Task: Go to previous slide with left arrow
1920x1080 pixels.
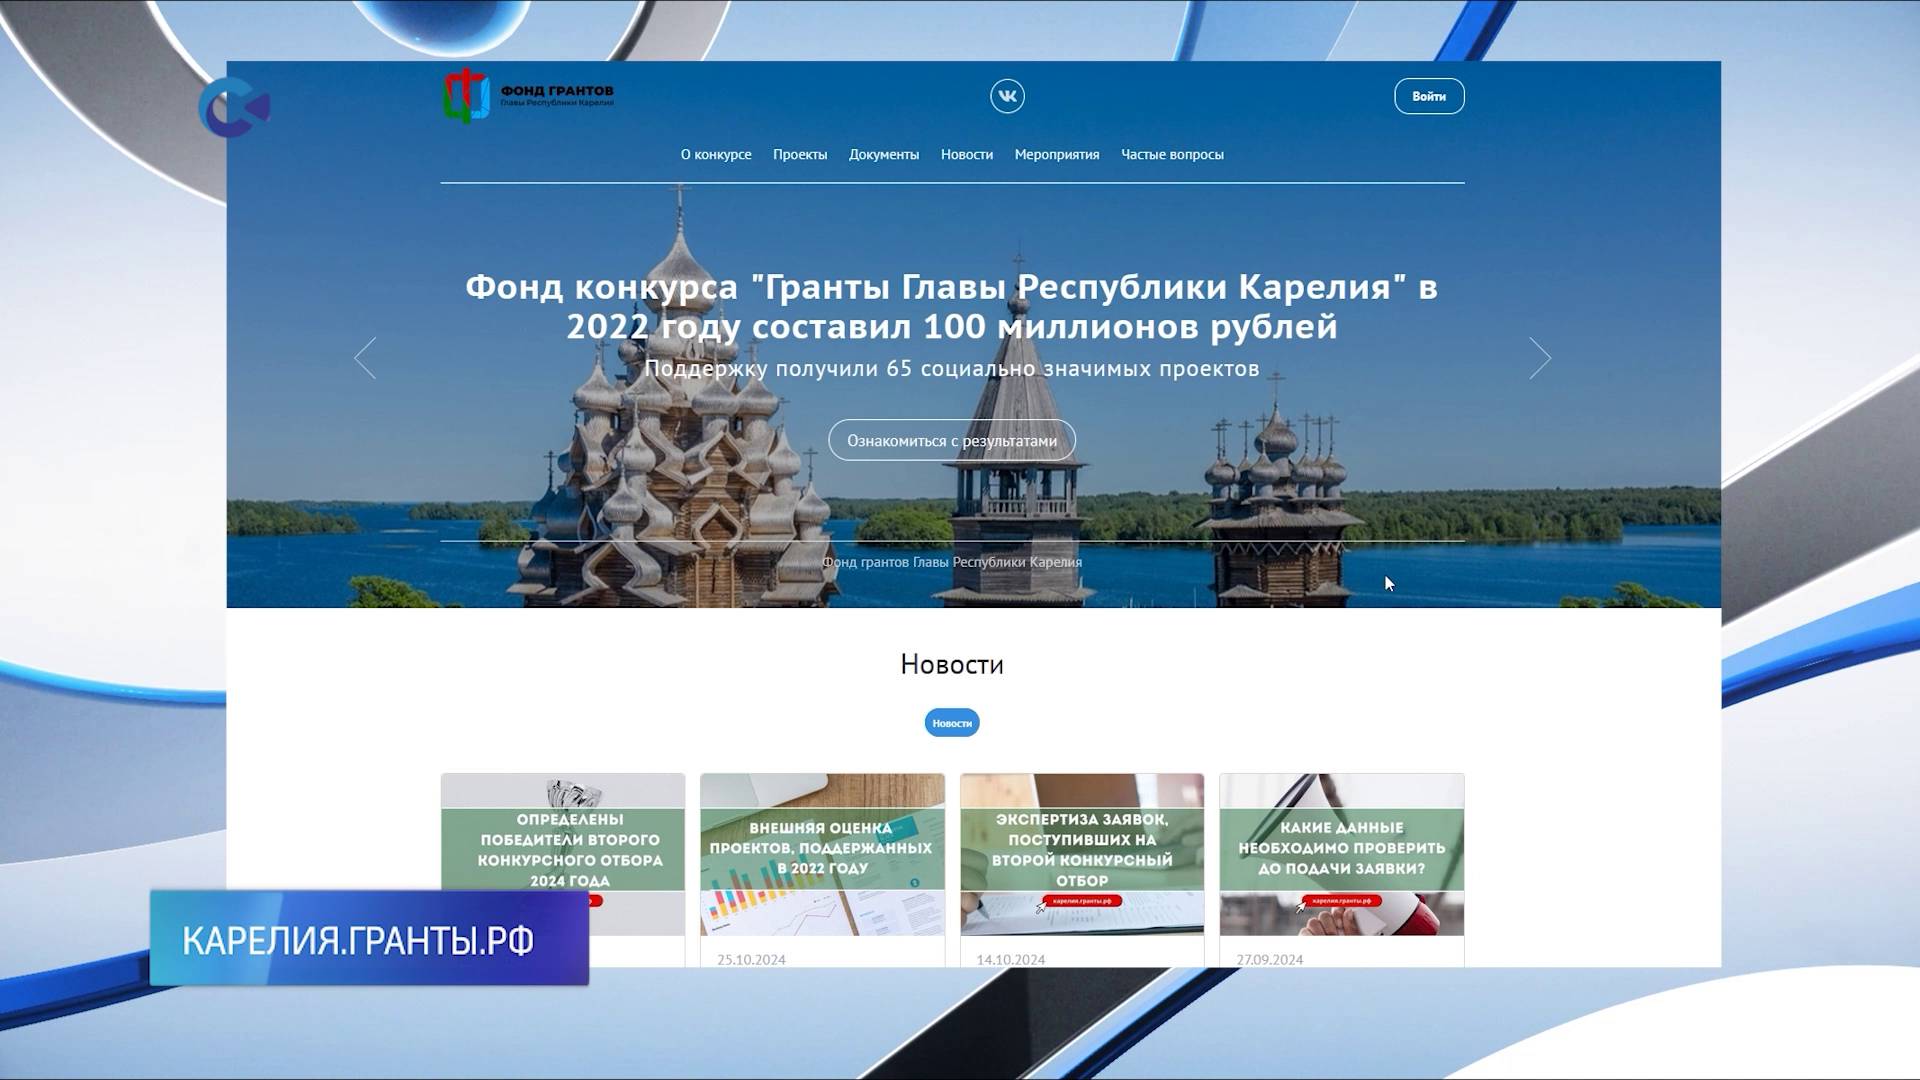Action: 366,358
